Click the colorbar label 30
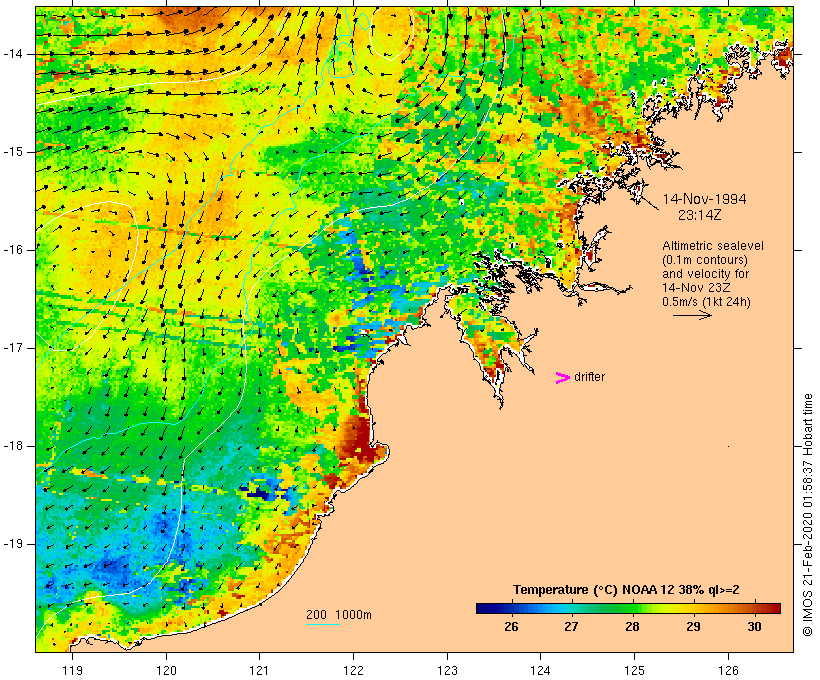Screen dimensions: 820x680 click(x=754, y=627)
